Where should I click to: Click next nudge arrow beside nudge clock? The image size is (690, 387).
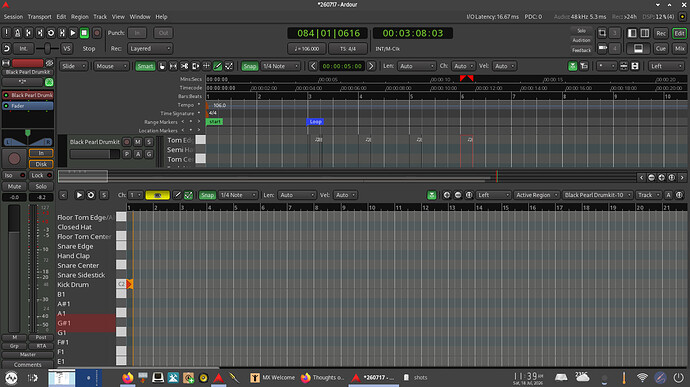[371, 66]
